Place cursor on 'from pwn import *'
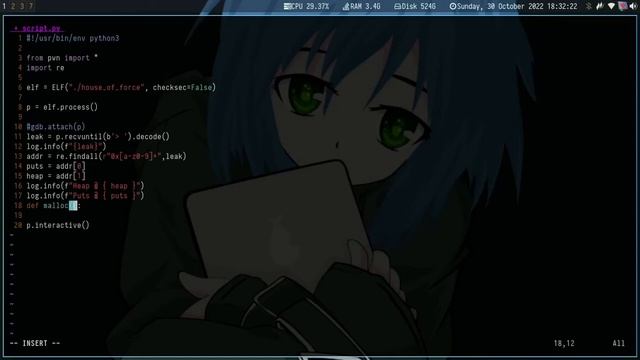The width and height of the screenshot is (640, 360). [62, 58]
